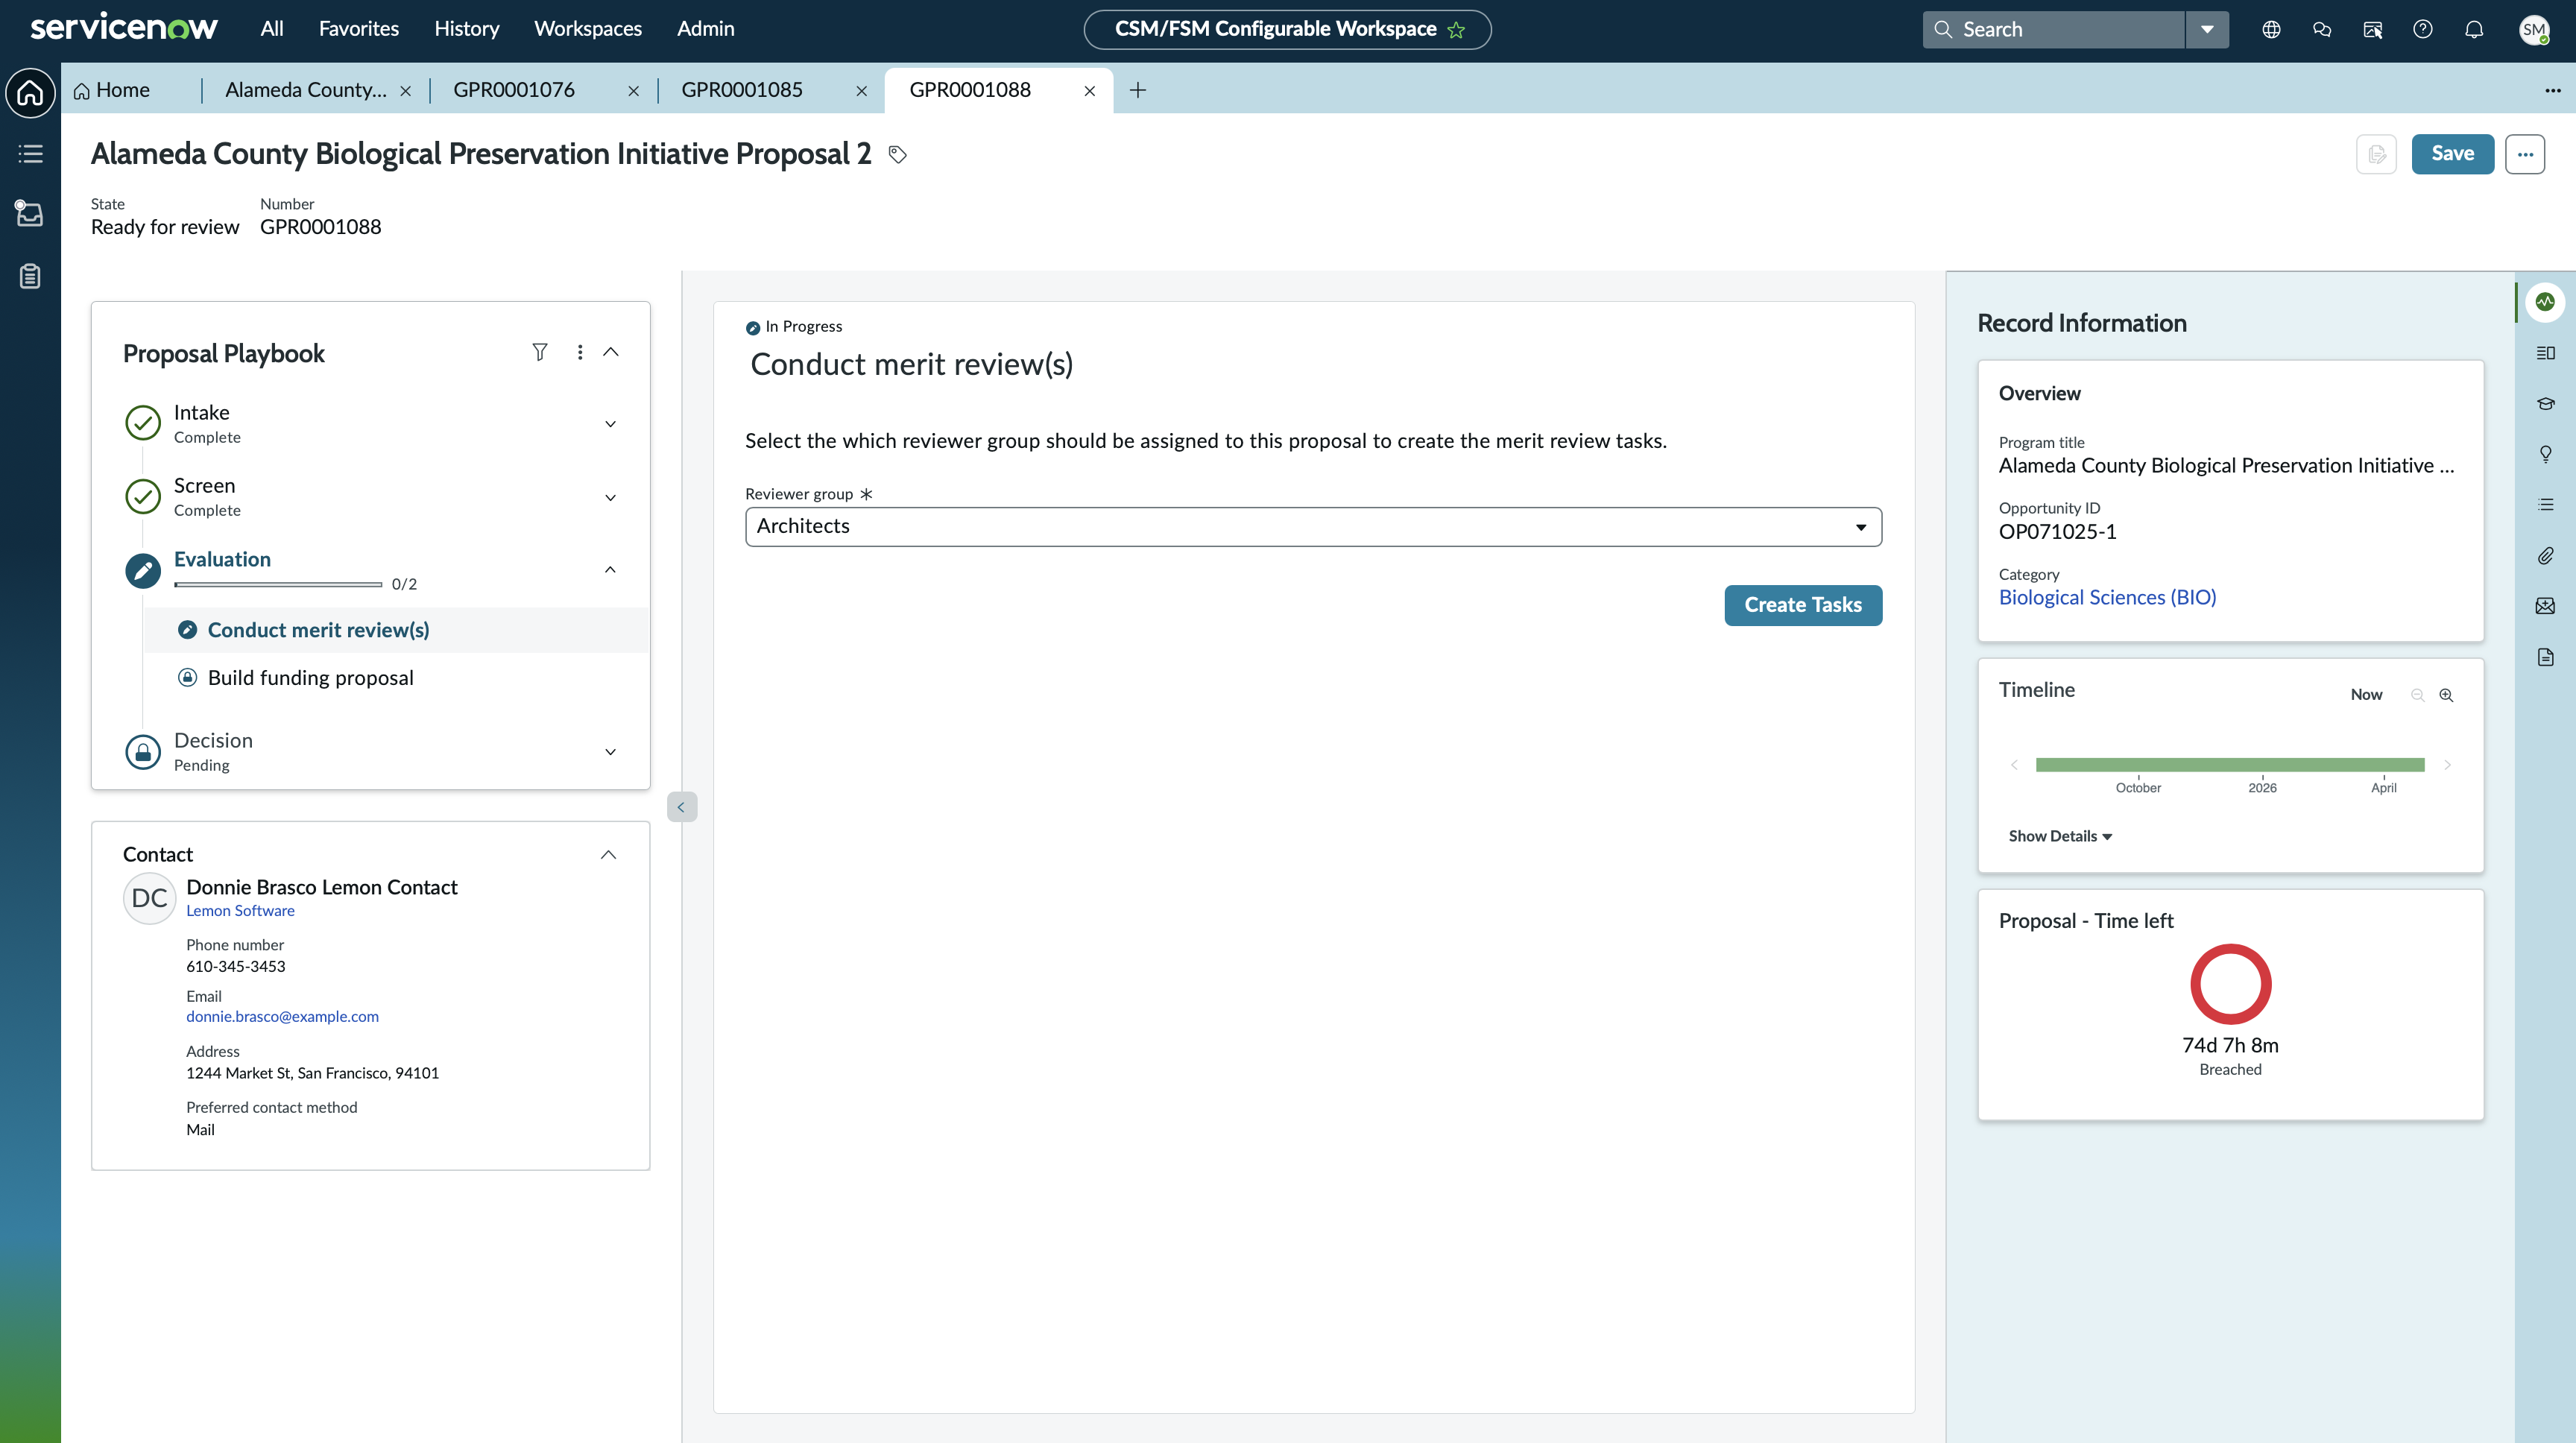2576x1443 pixels.
Task: Open the more actions button beside Save
Action: [2525, 154]
